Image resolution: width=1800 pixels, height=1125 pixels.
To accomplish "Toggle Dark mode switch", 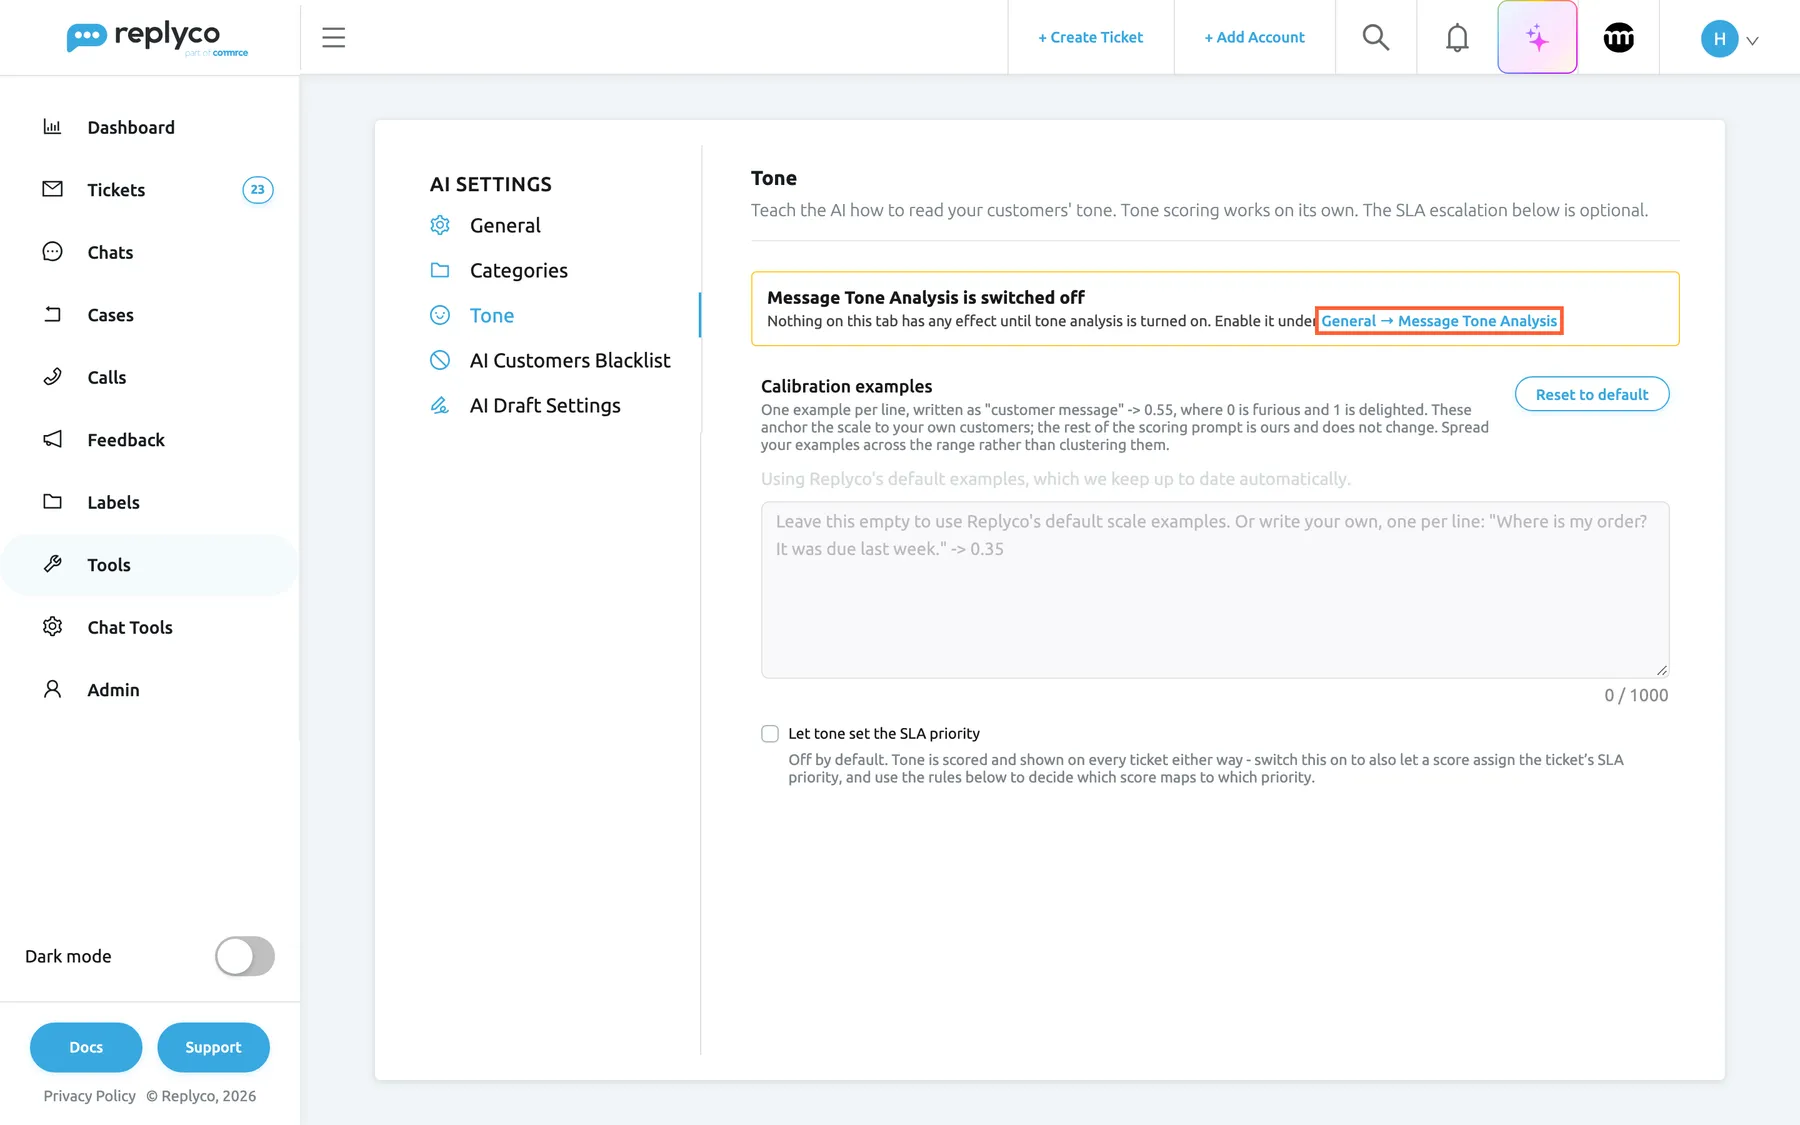I will (245, 956).
